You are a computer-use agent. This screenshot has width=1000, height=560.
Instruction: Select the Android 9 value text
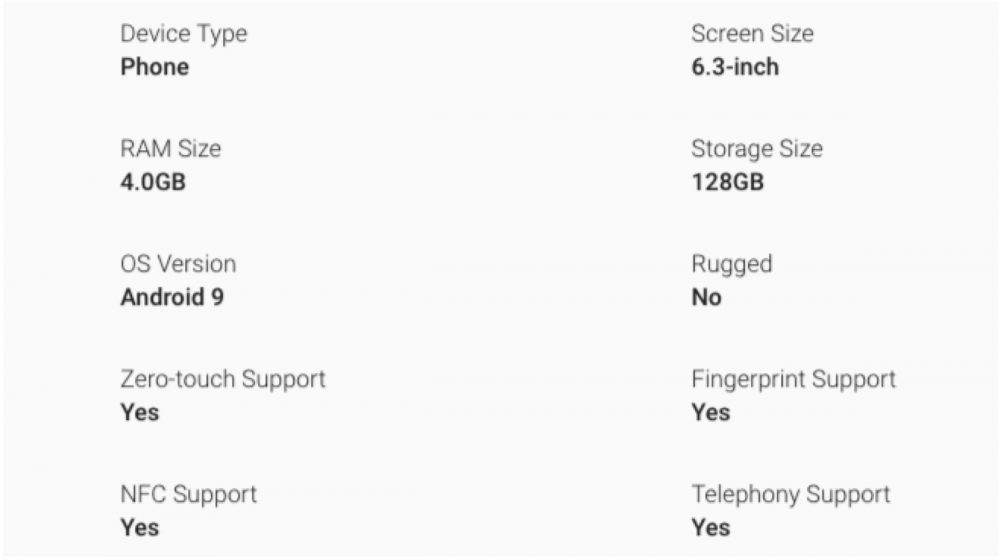click(171, 298)
